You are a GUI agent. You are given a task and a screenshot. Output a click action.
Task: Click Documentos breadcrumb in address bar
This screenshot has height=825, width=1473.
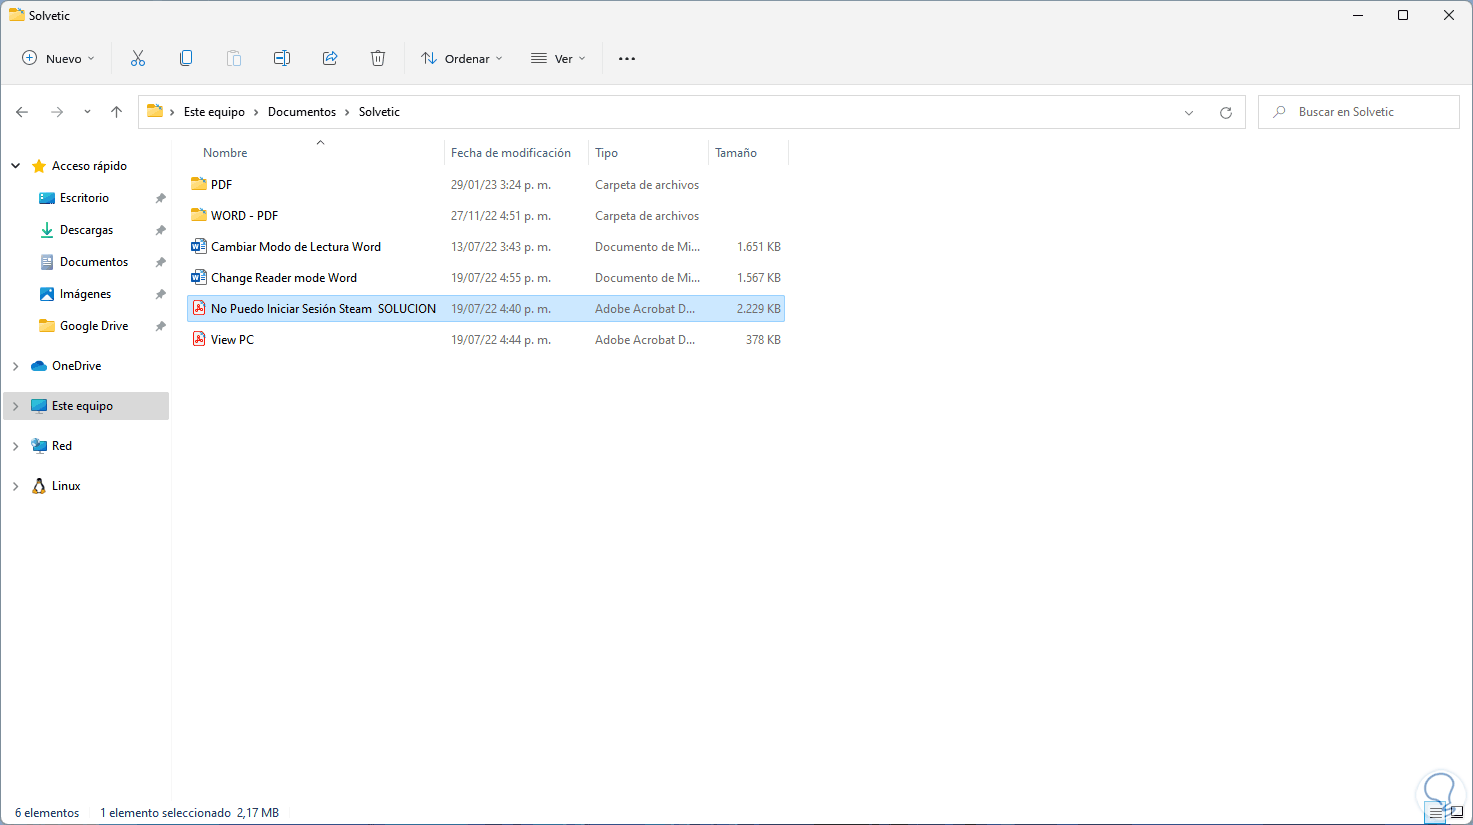[302, 112]
